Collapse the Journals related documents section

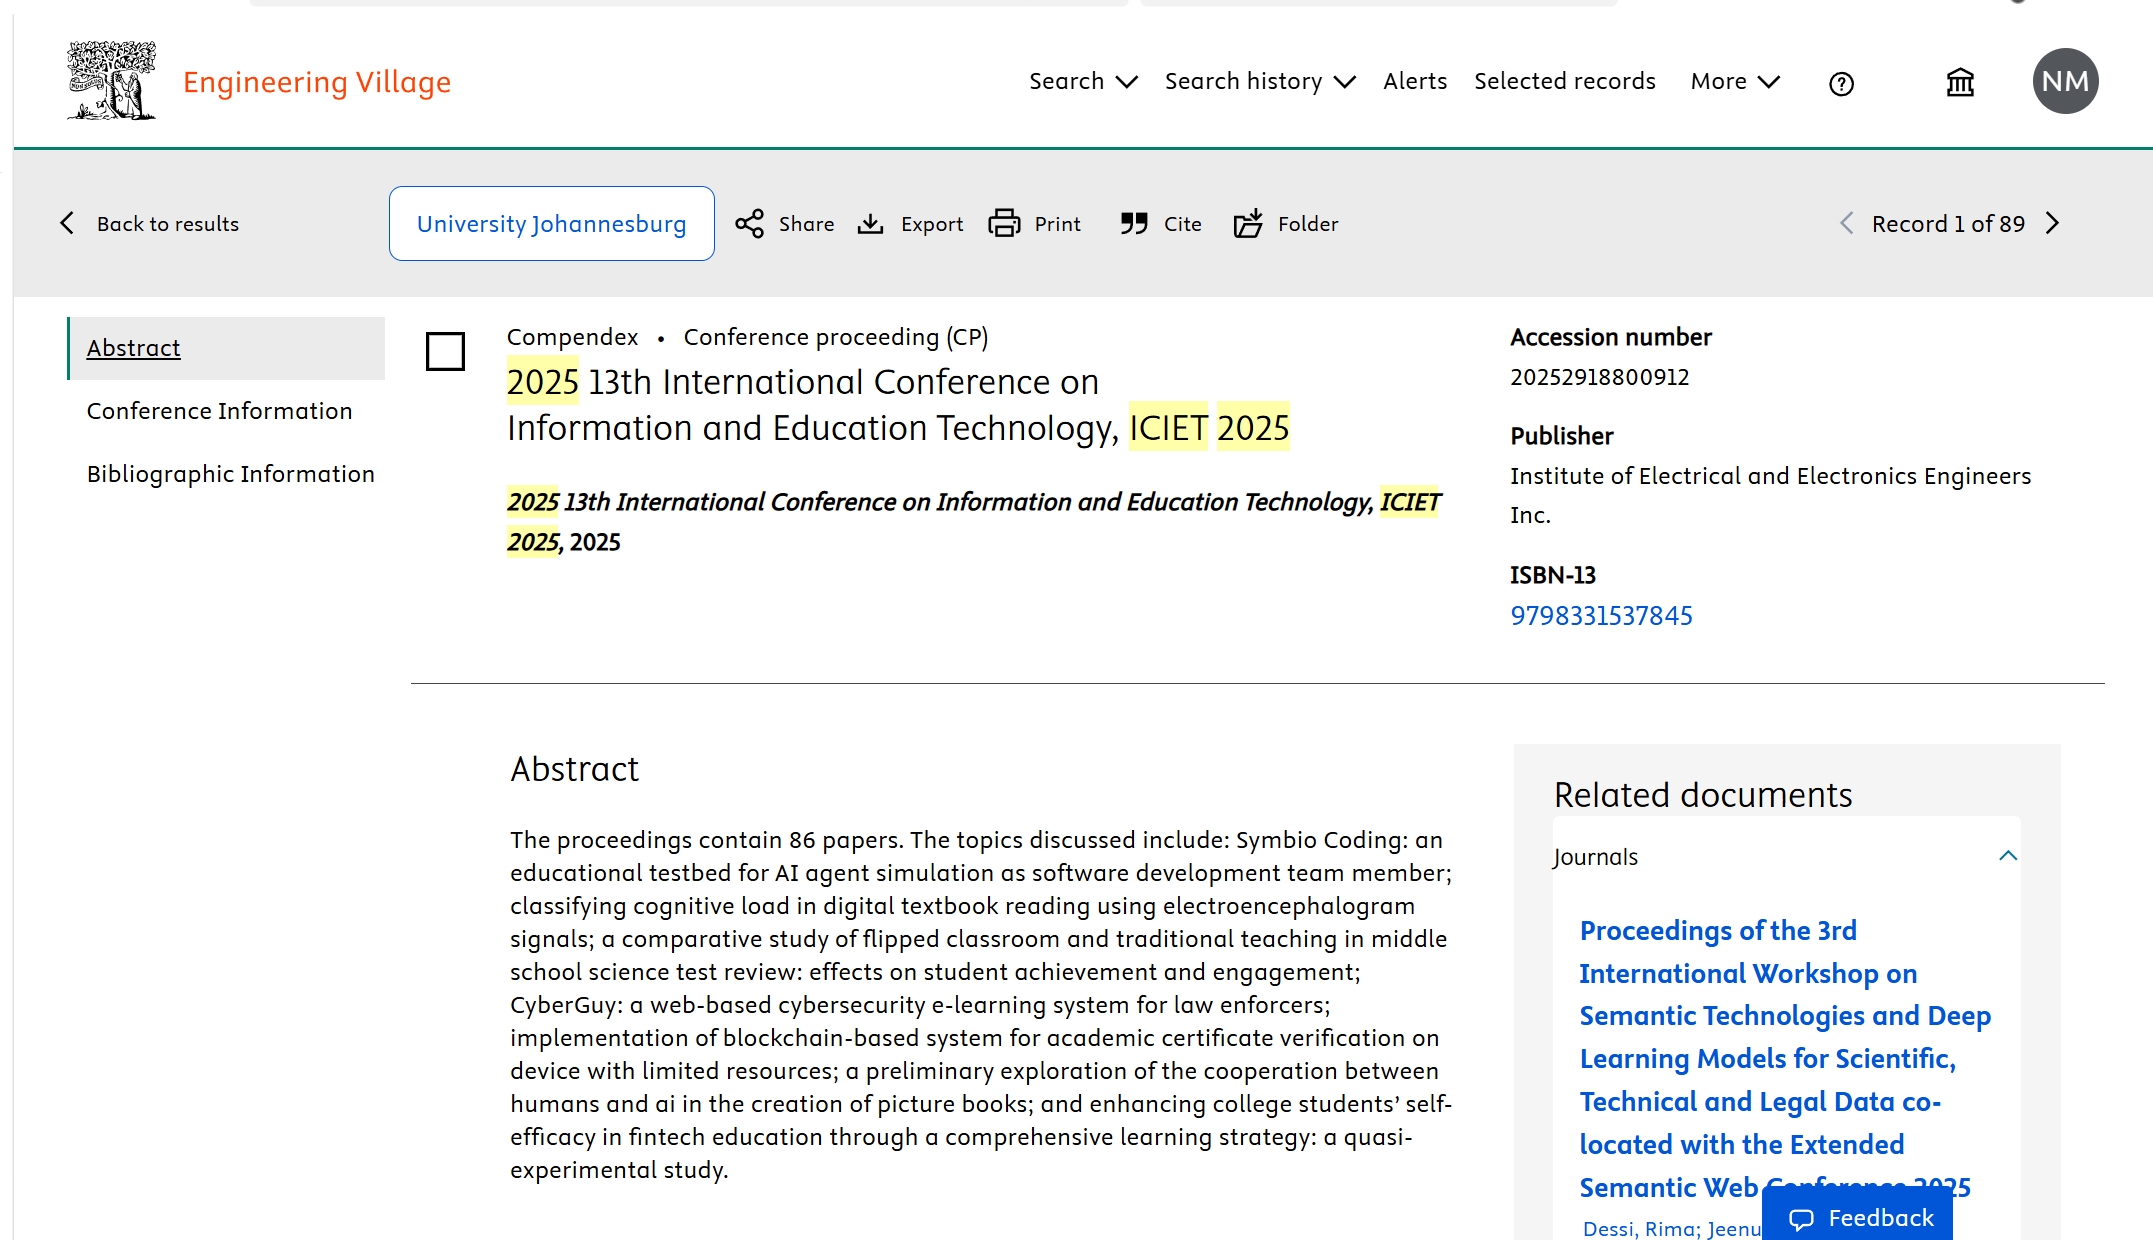2007,856
